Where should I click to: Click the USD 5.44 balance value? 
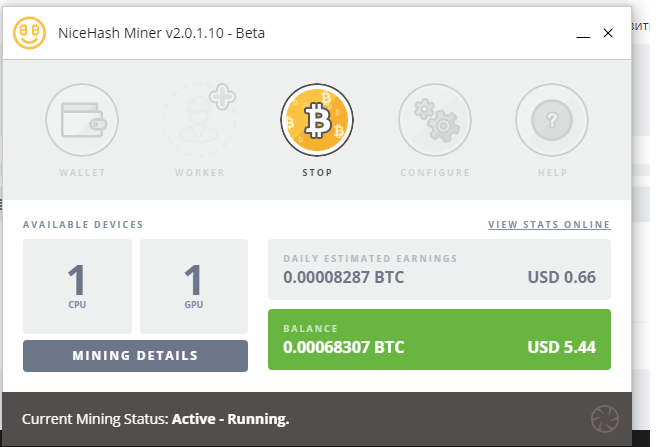[561, 348]
